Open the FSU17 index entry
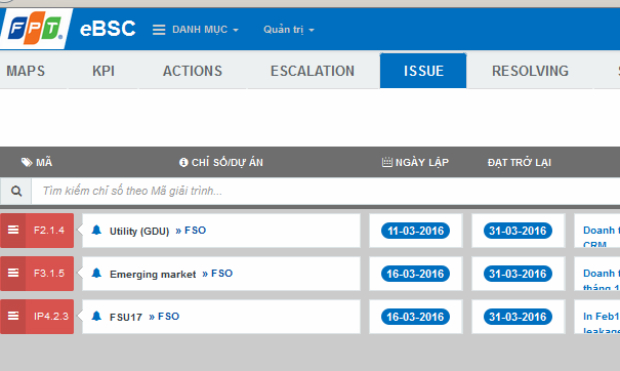 click(x=126, y=317)
